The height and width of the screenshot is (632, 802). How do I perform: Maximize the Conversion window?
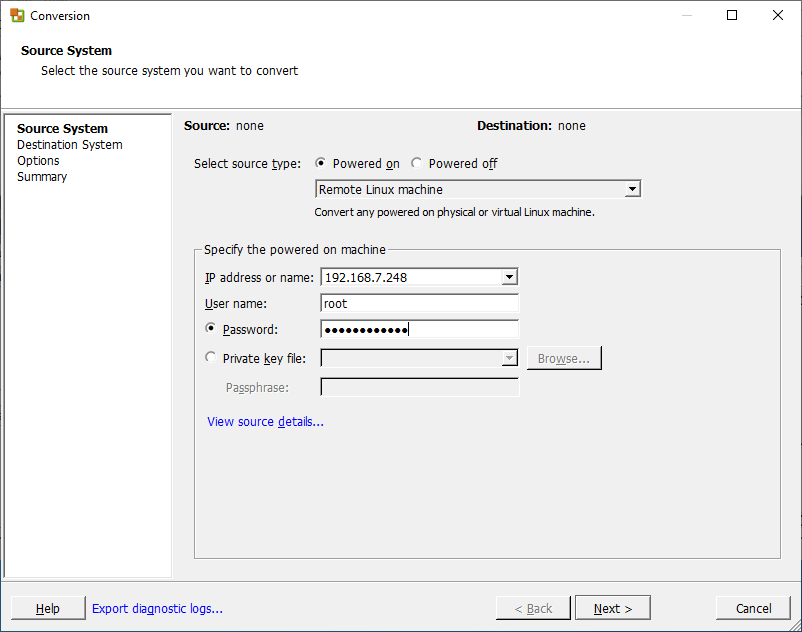coord(732,15)
